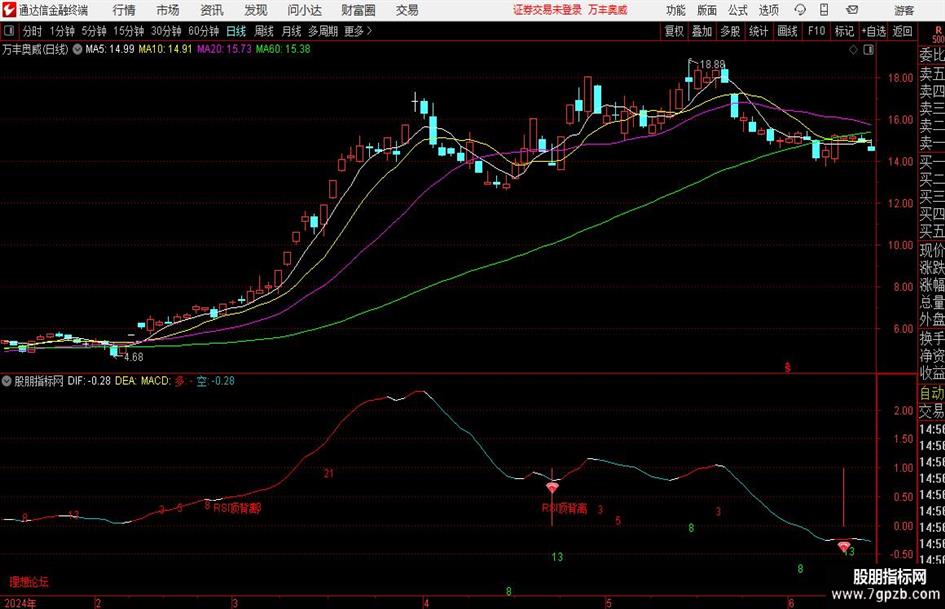Screen dimensions: 945x609
Task: Open the 行情 menu
Action: coord(124,10)
